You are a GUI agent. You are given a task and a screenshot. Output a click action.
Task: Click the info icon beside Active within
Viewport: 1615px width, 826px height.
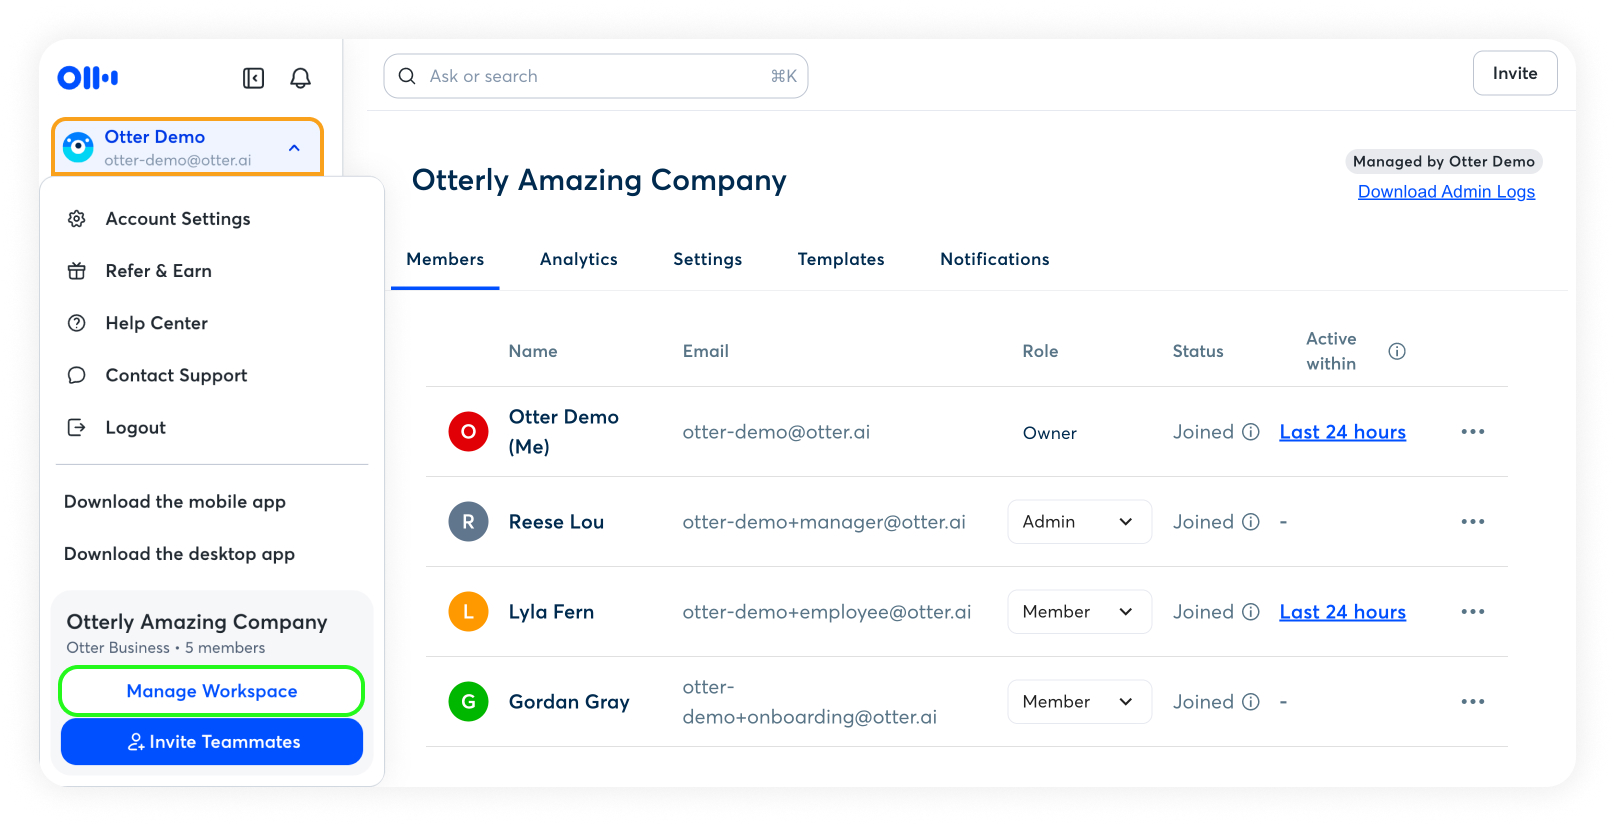(x=1396, y=351)
